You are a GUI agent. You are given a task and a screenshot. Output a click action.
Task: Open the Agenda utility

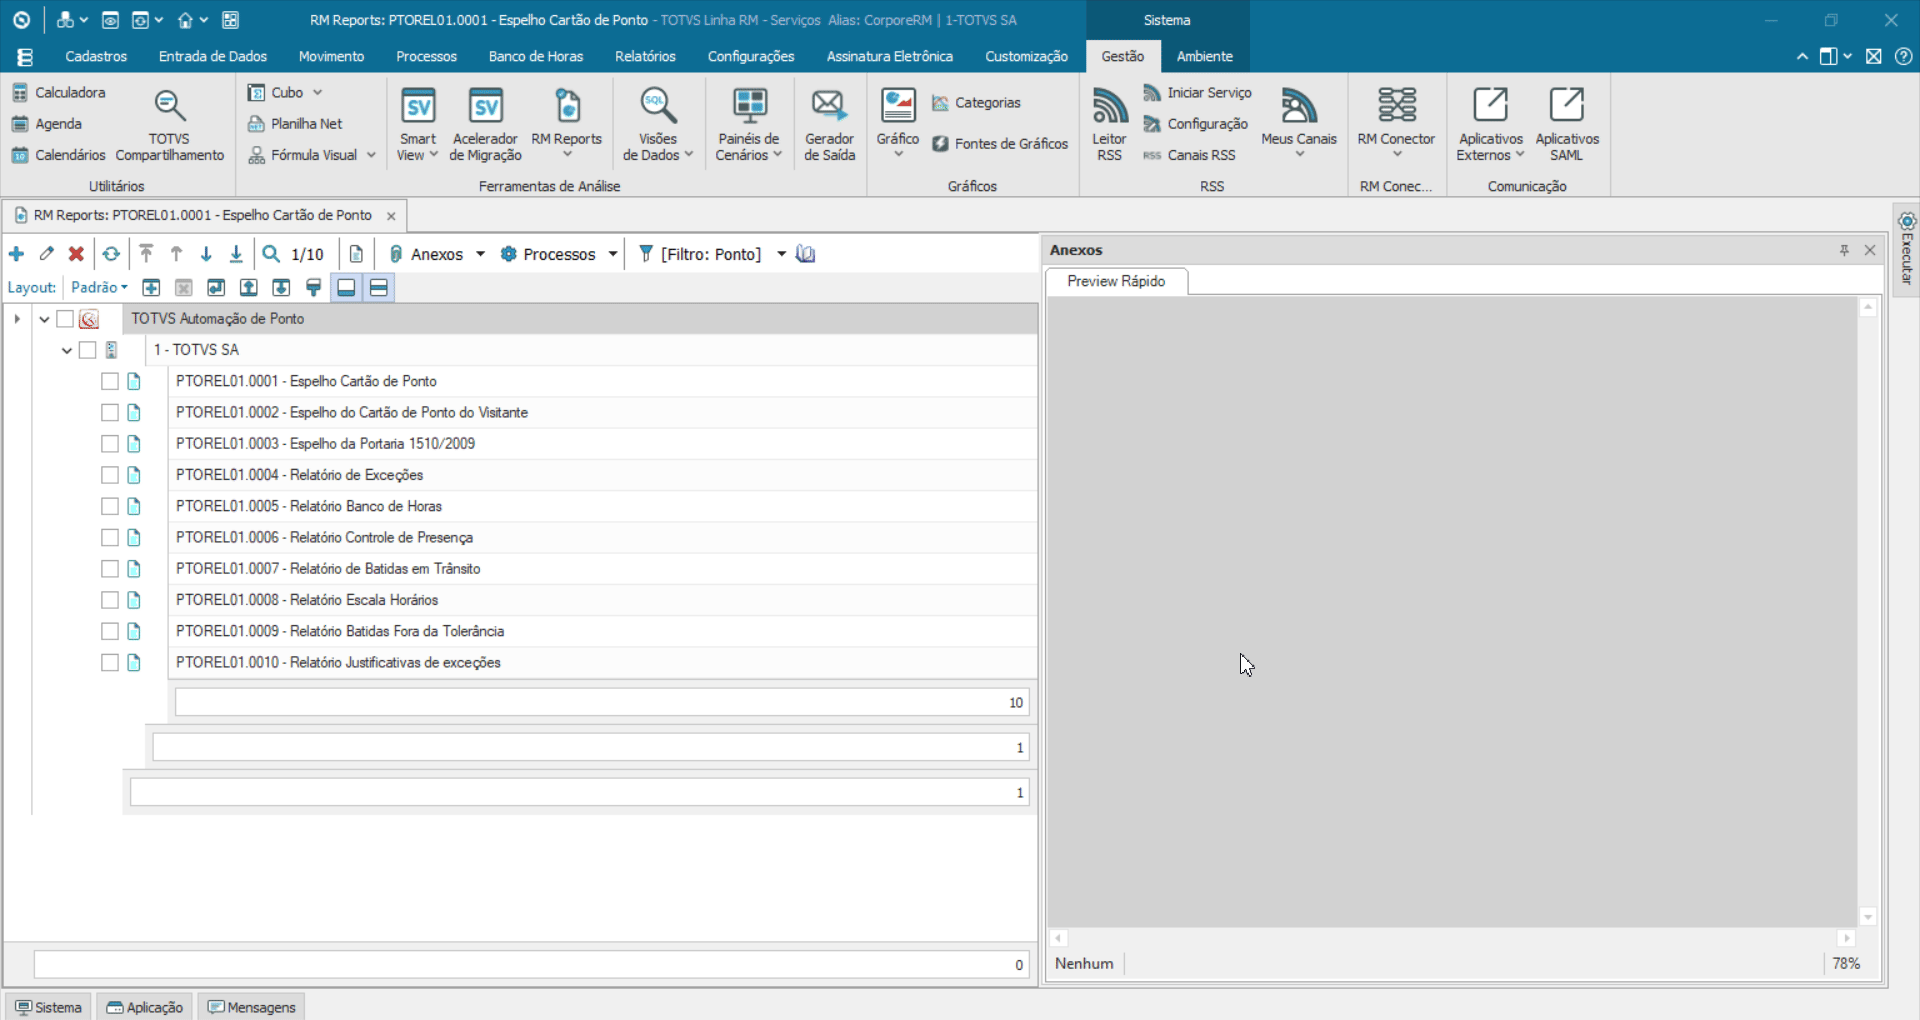point(47,124)
